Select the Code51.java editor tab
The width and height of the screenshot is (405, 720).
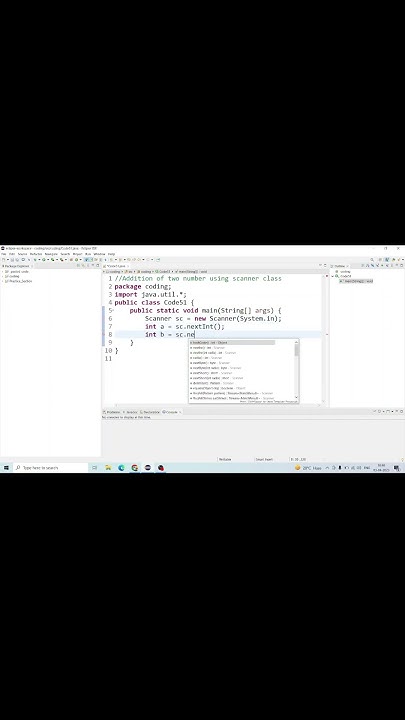[115, 266]
